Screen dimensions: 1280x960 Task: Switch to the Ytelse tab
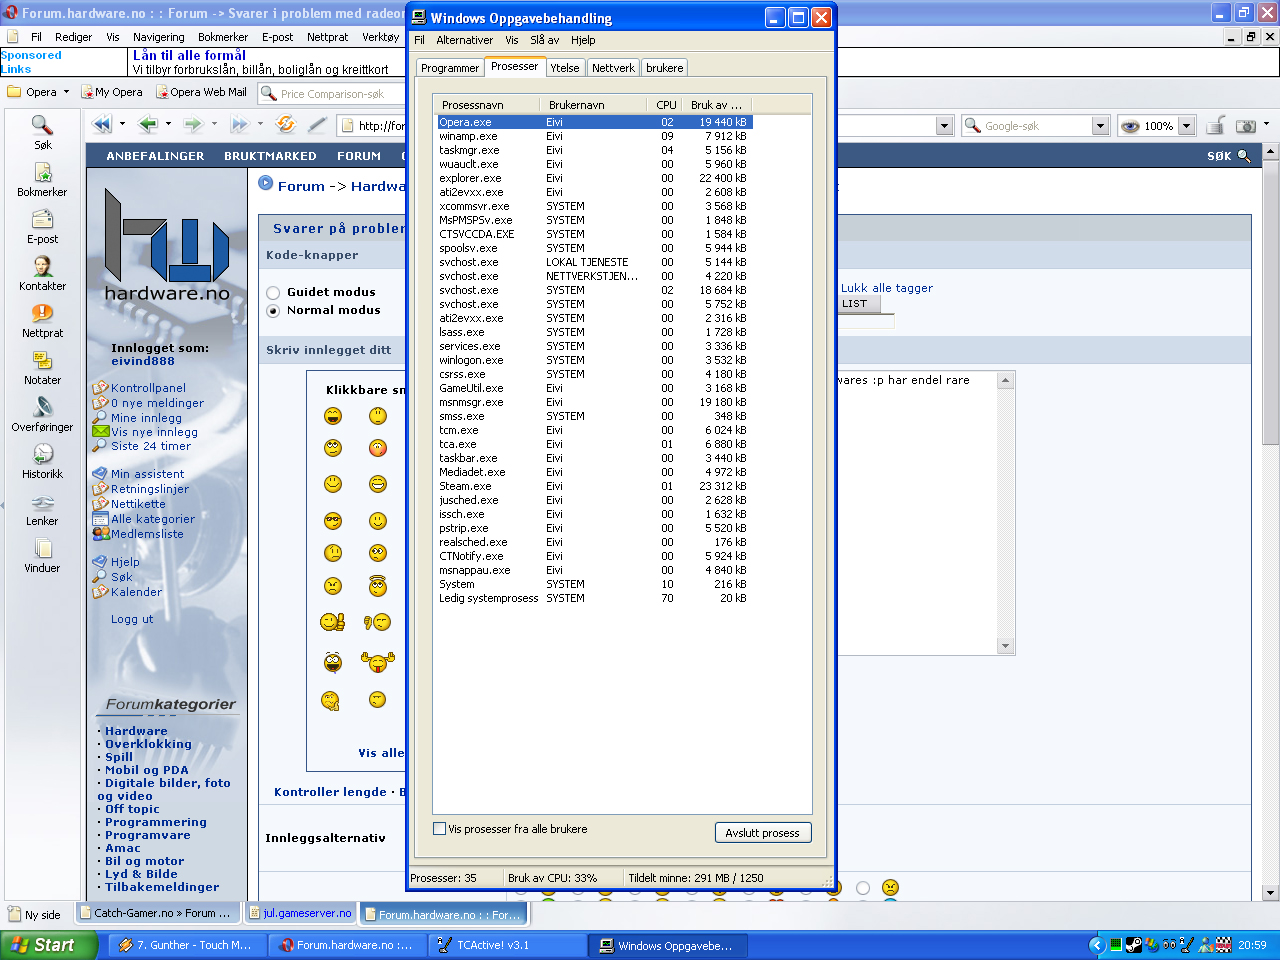pos(565,68)
